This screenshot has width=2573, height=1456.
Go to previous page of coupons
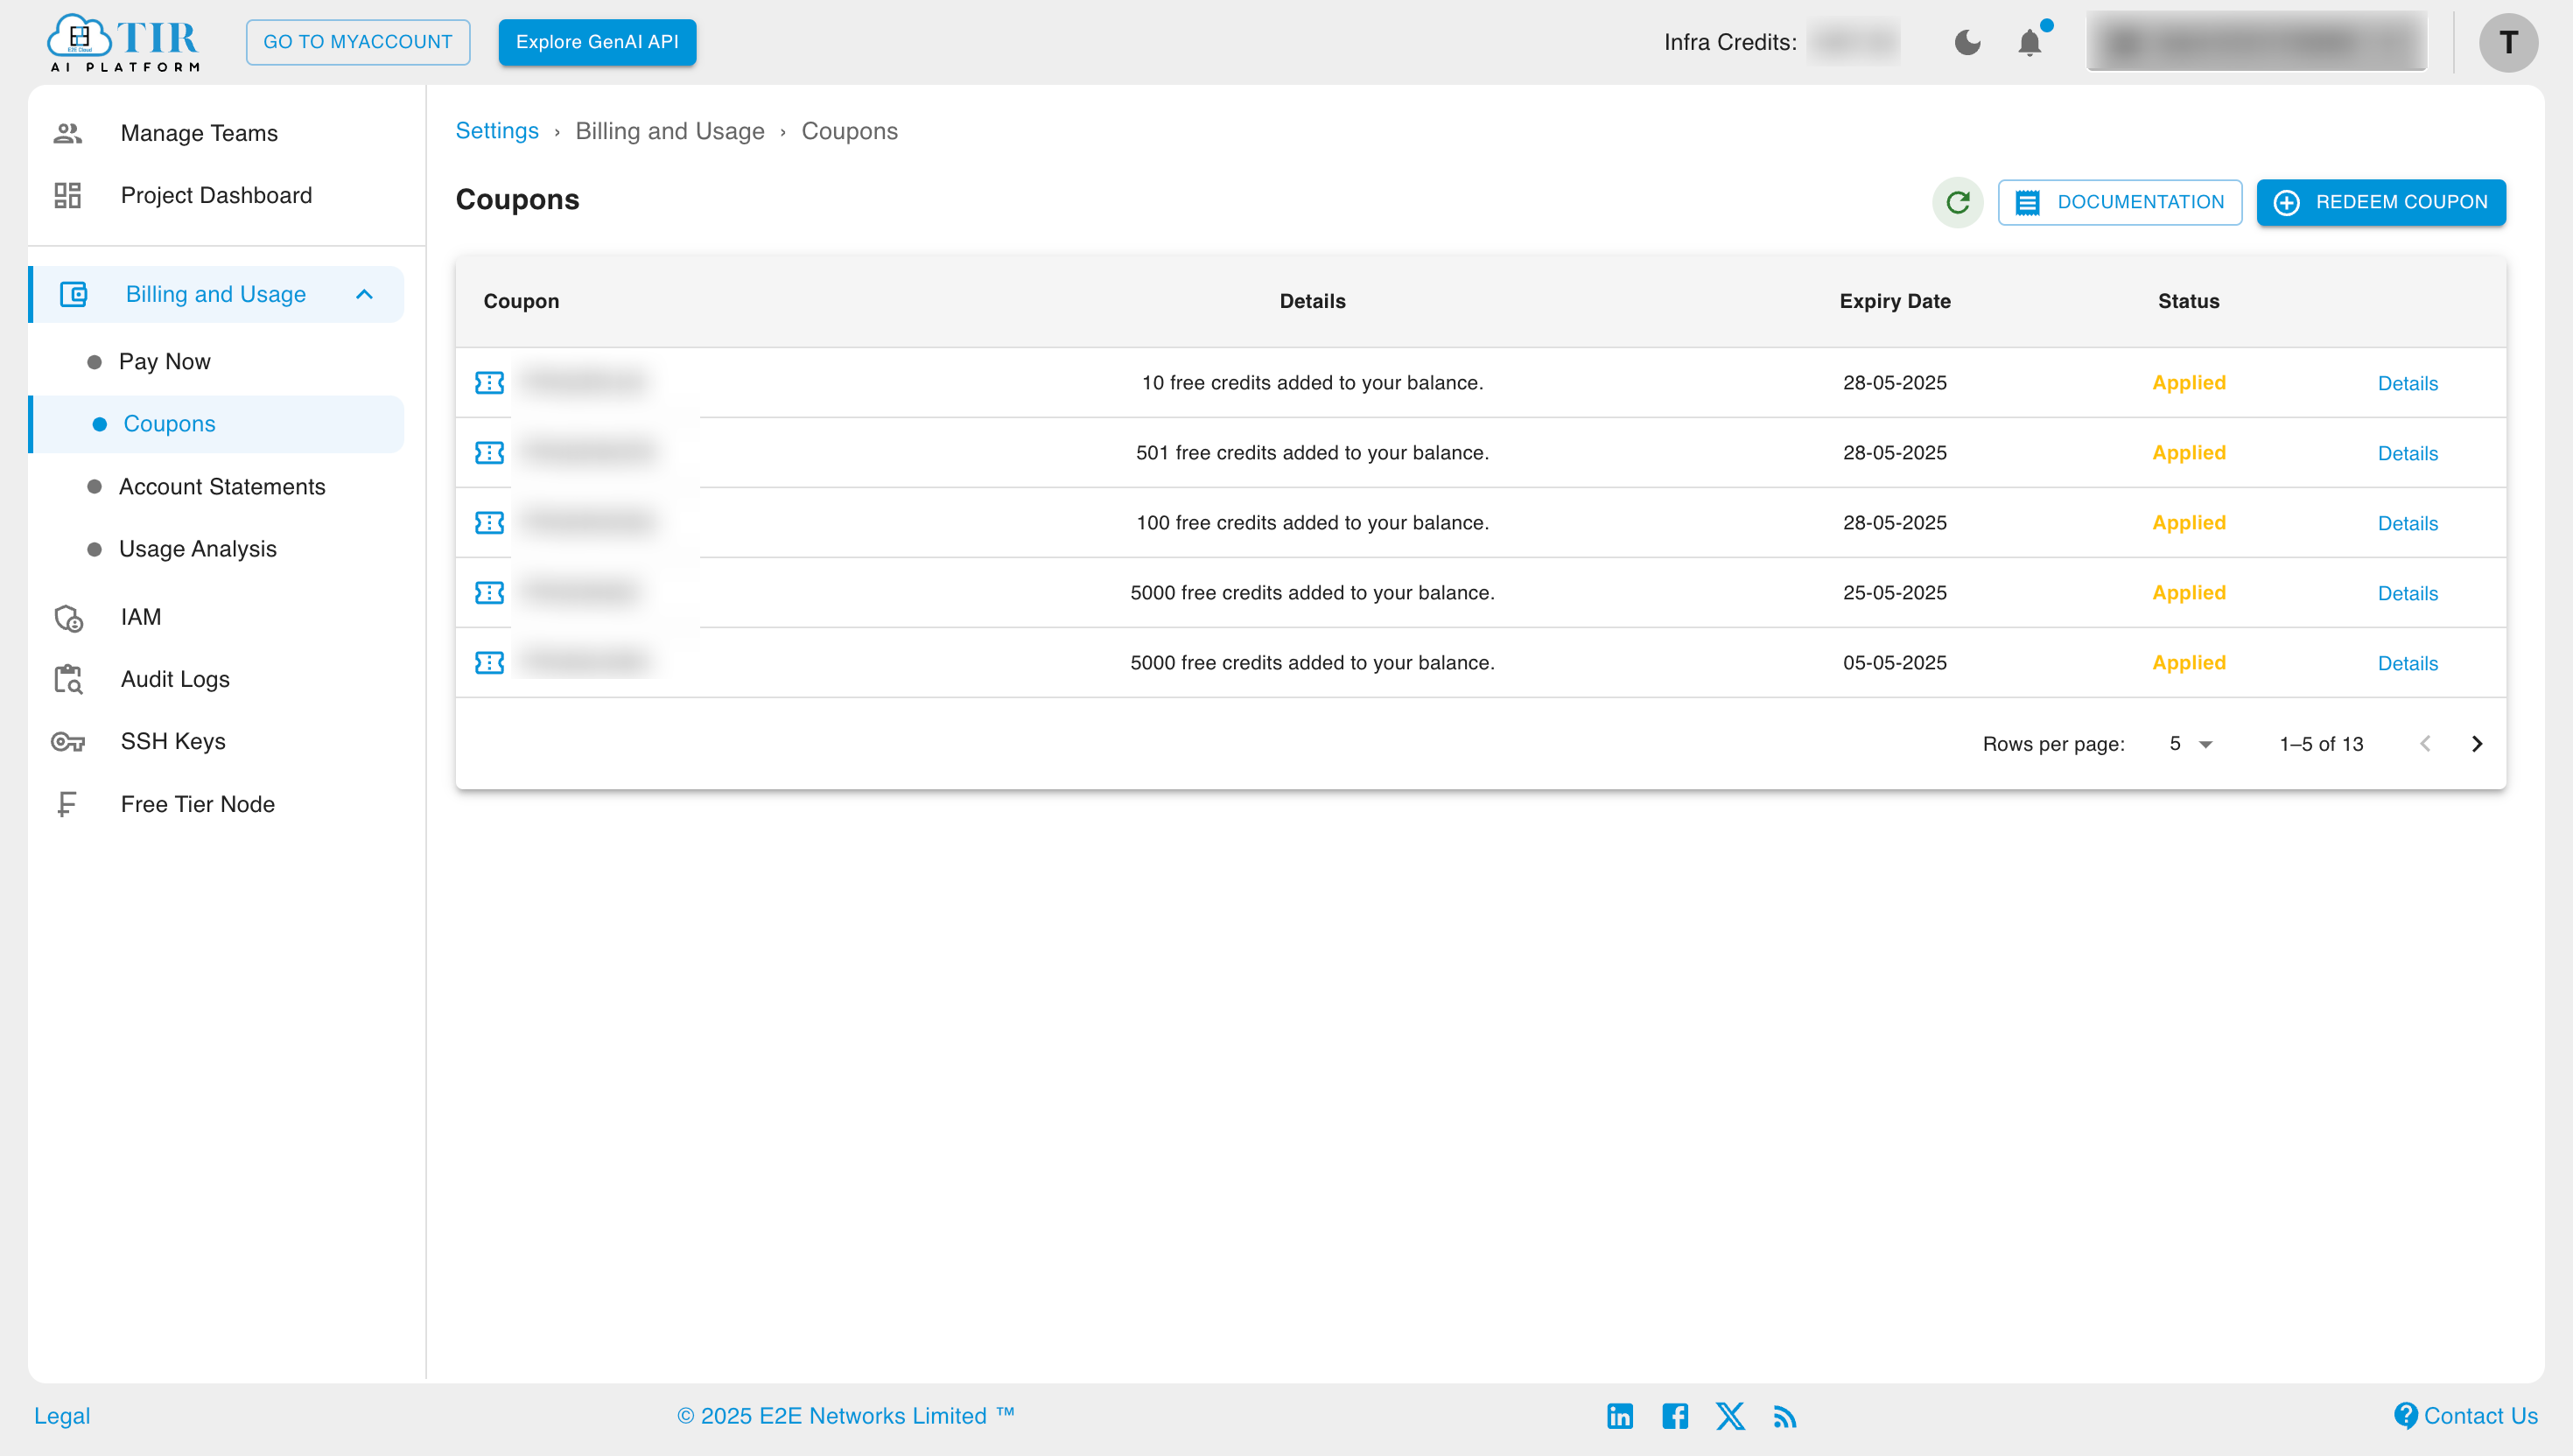(x=2425, y=744)
